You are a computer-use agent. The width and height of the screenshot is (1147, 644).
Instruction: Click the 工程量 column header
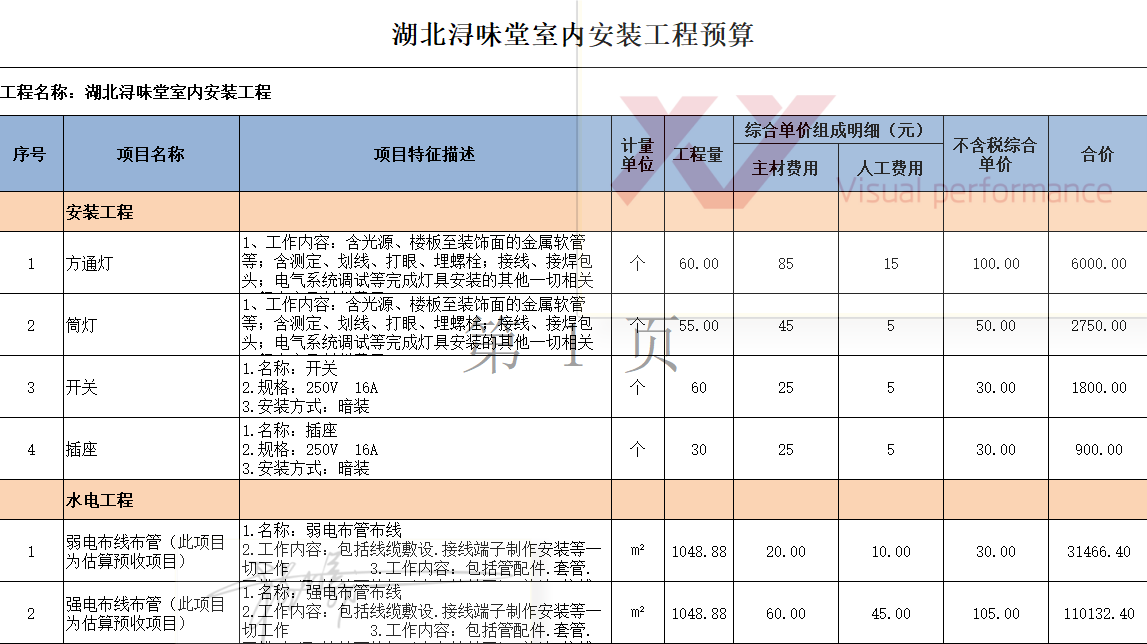point(698,154)
